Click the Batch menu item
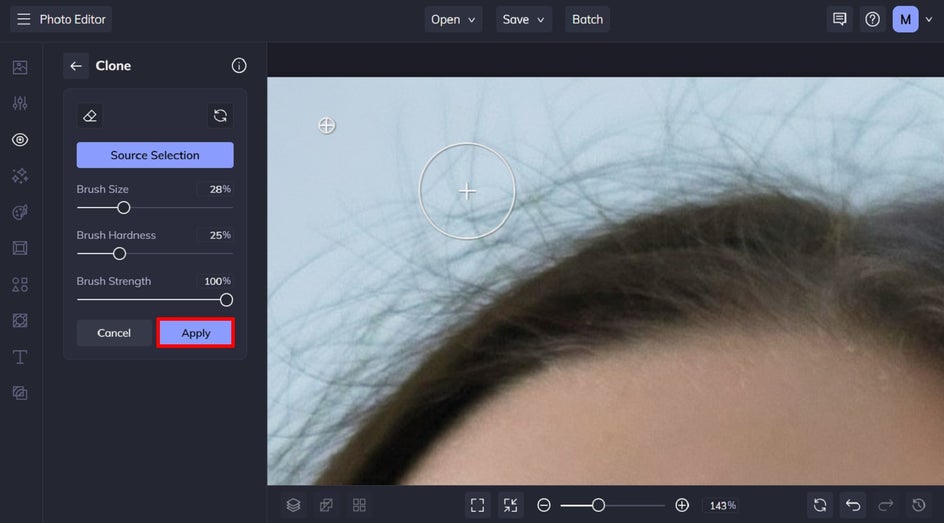The height and width of the screenshot is (523, 944). tap(587, 19)
